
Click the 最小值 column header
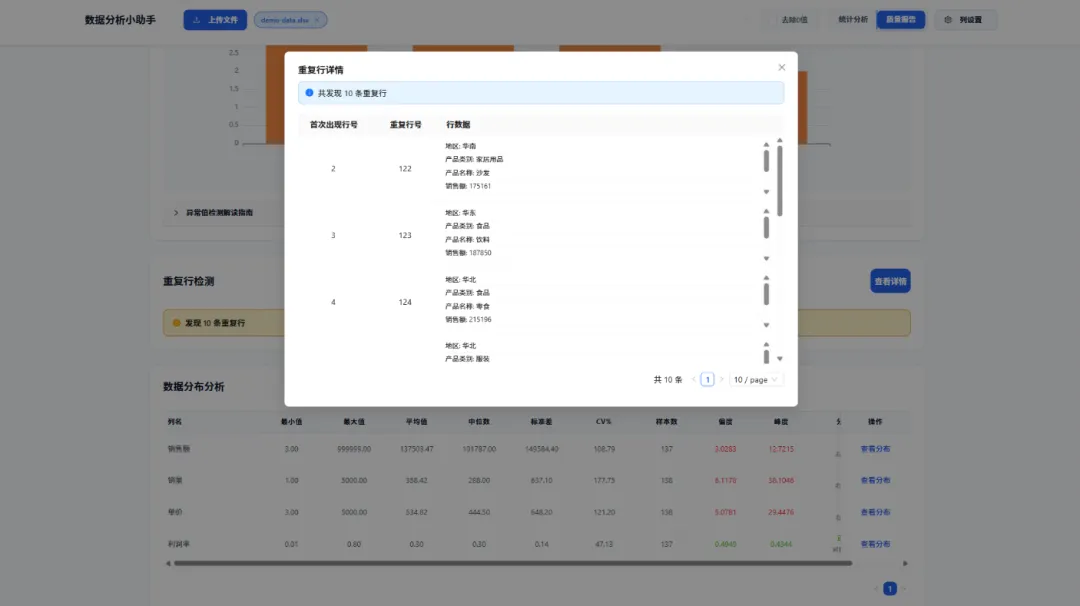[291, 421]
